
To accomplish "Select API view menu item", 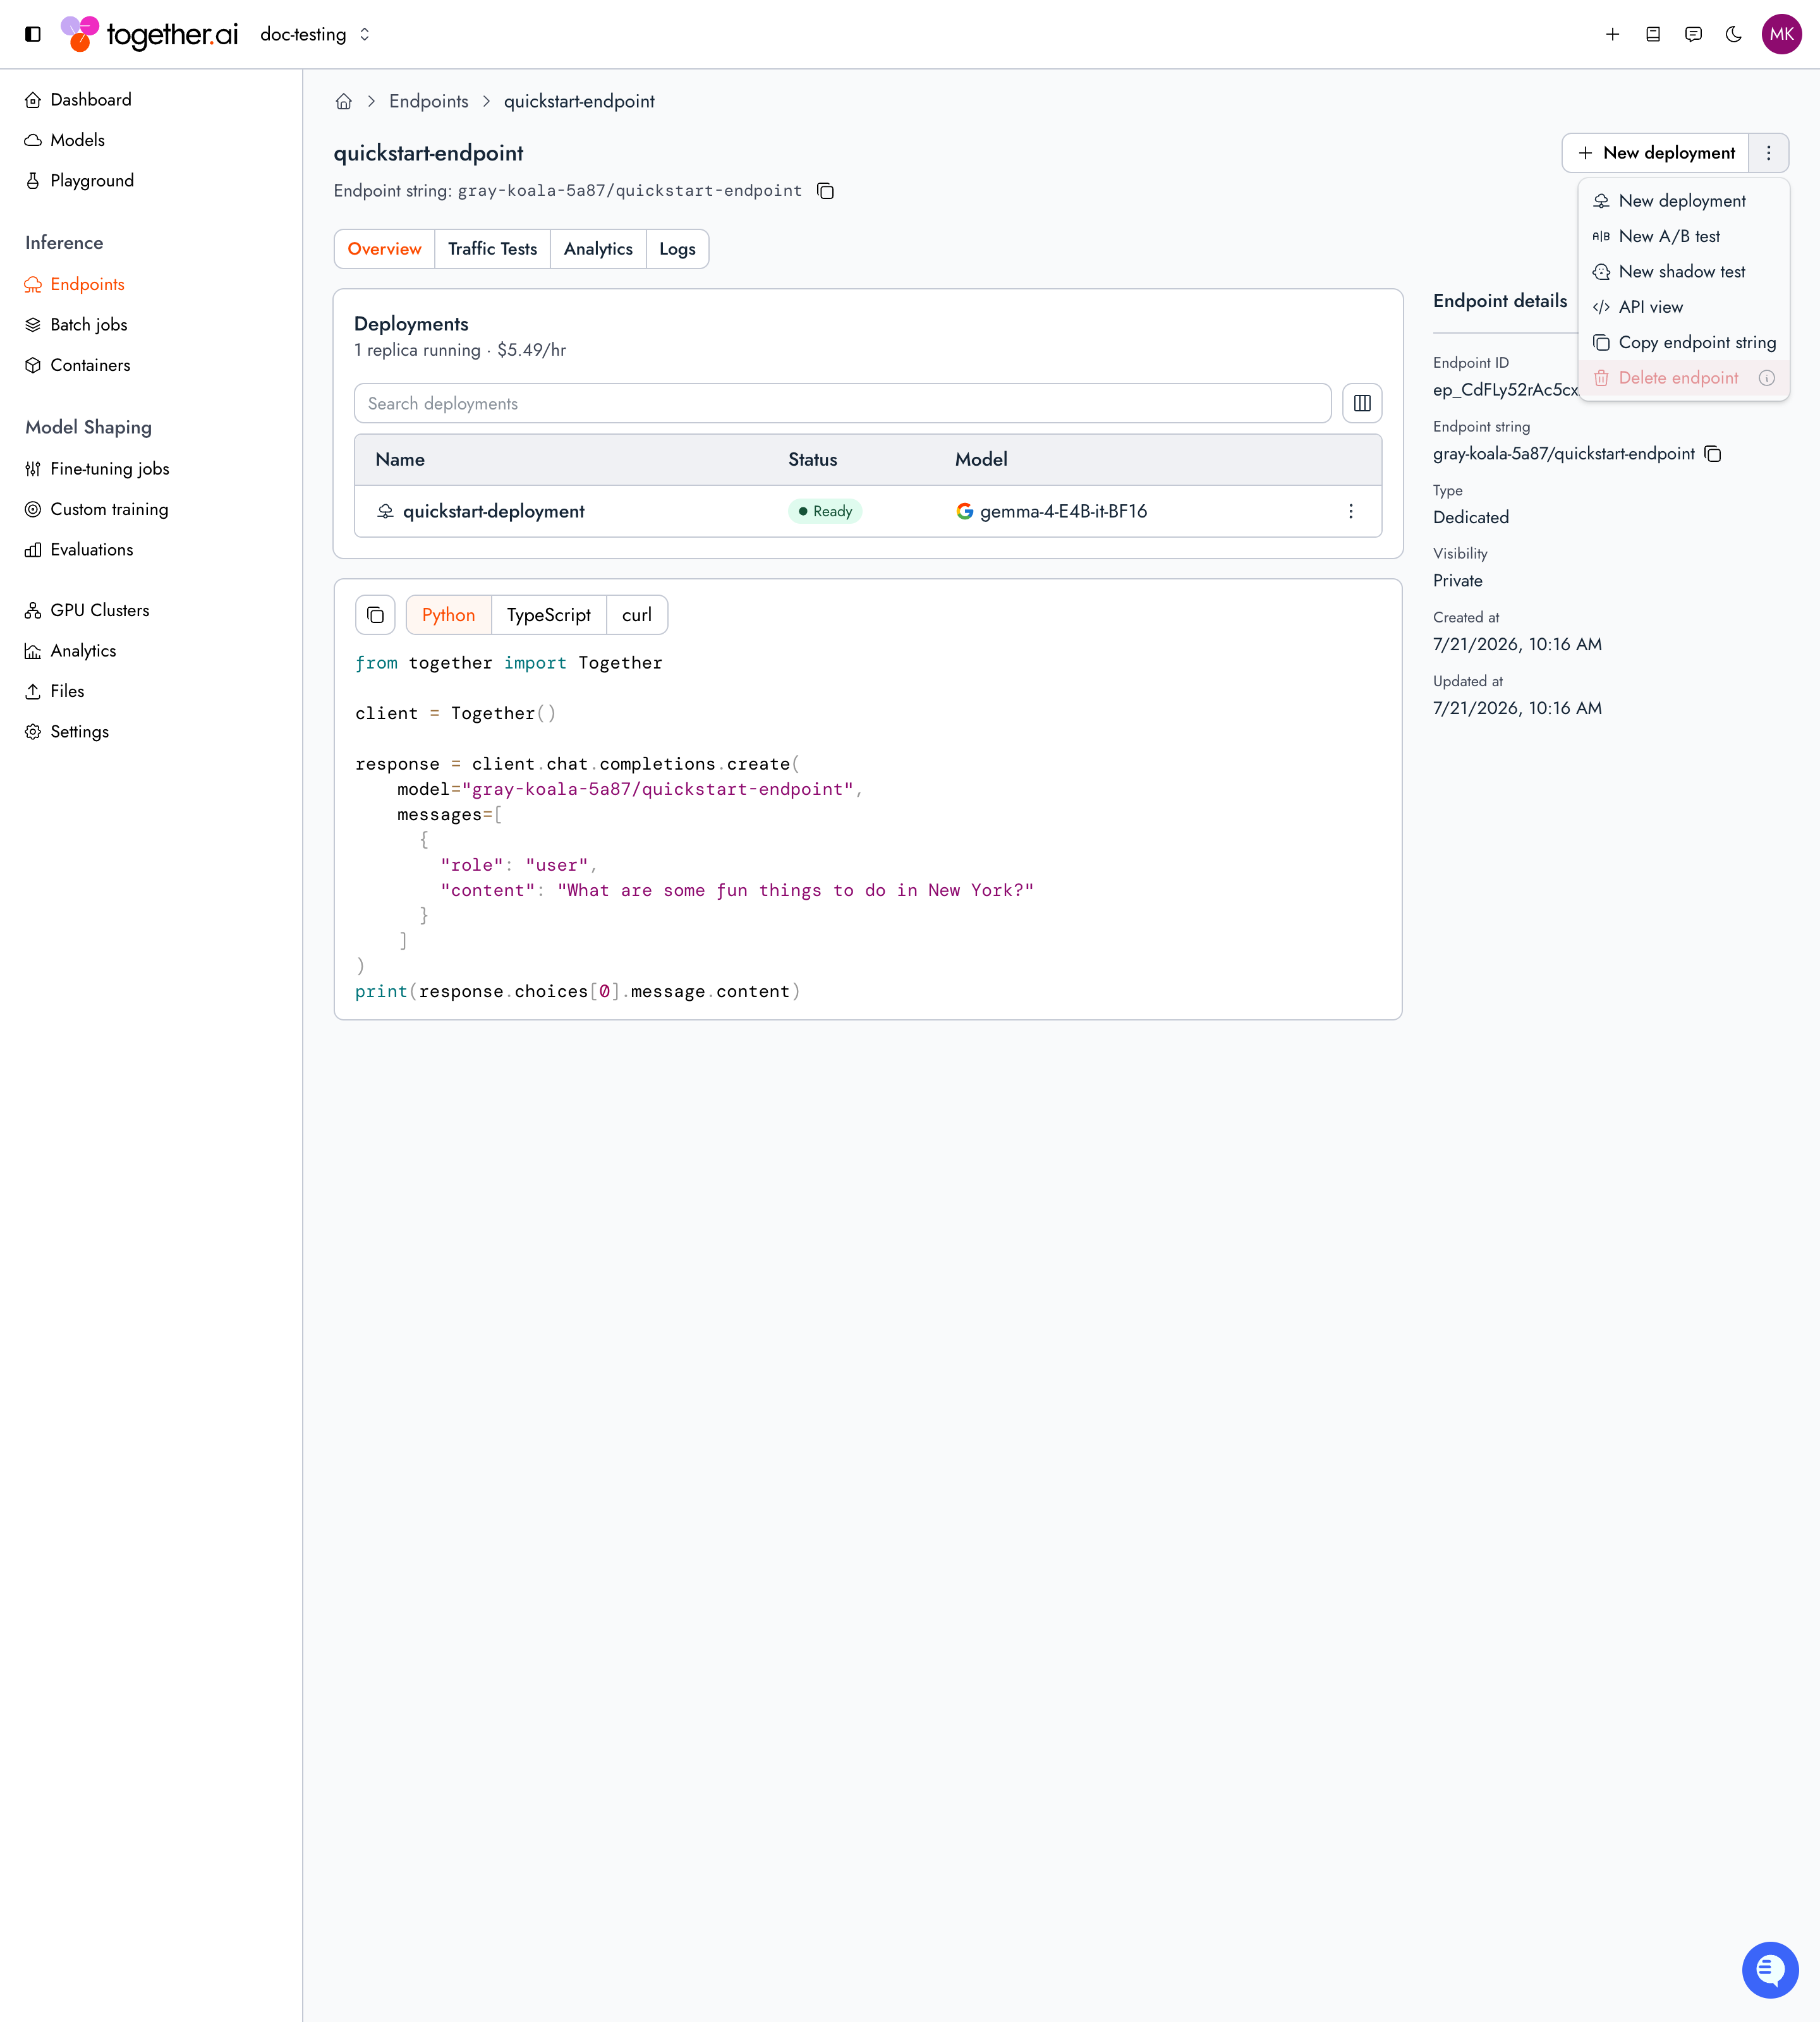I will click(x=1683, y=307).
